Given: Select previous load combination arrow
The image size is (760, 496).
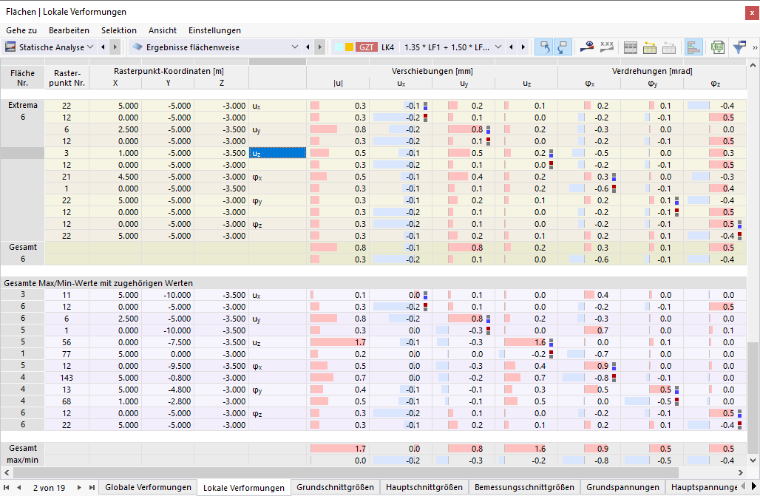Looking at the screenshot, I should [511, 47].
